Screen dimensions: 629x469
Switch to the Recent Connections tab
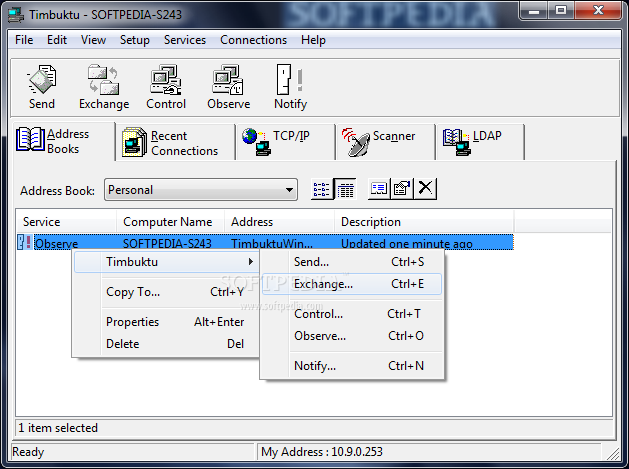pyautogui.click(x=176, y=143)
